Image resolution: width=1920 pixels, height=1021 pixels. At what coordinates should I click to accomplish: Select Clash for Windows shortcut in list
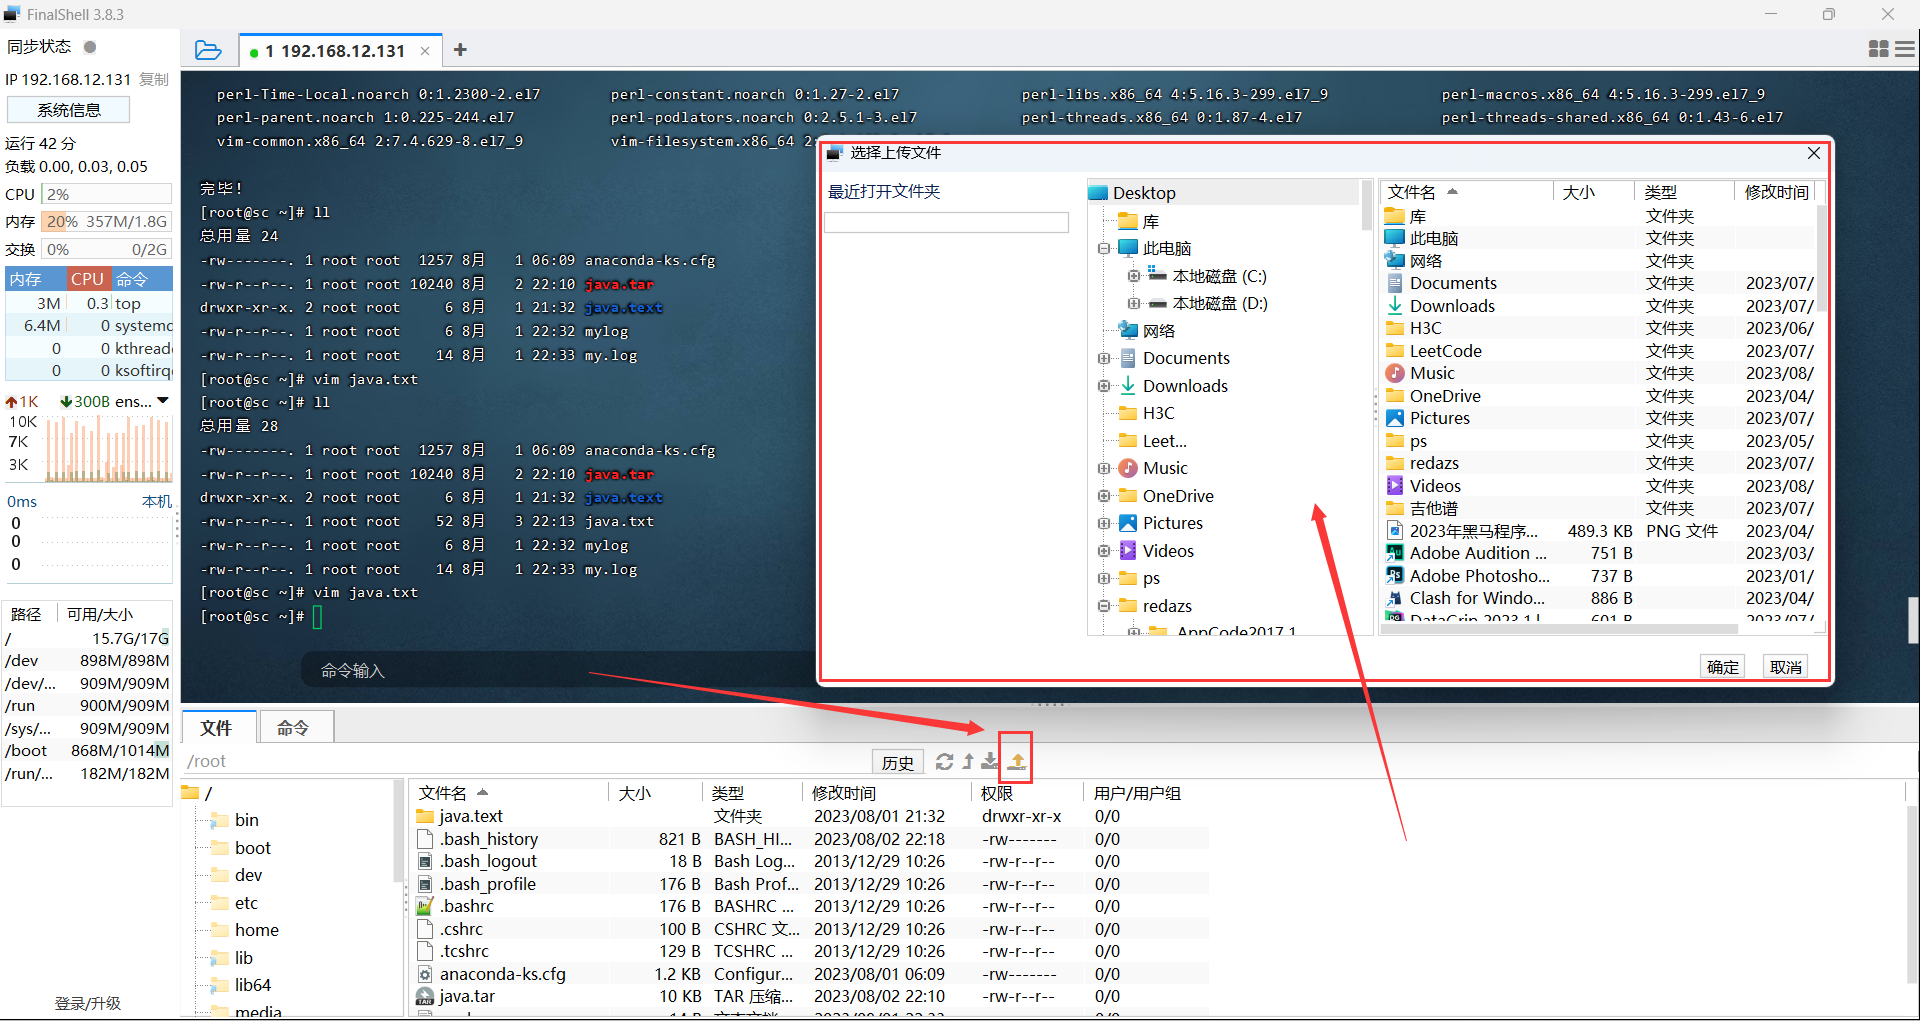coord(1477,598)
